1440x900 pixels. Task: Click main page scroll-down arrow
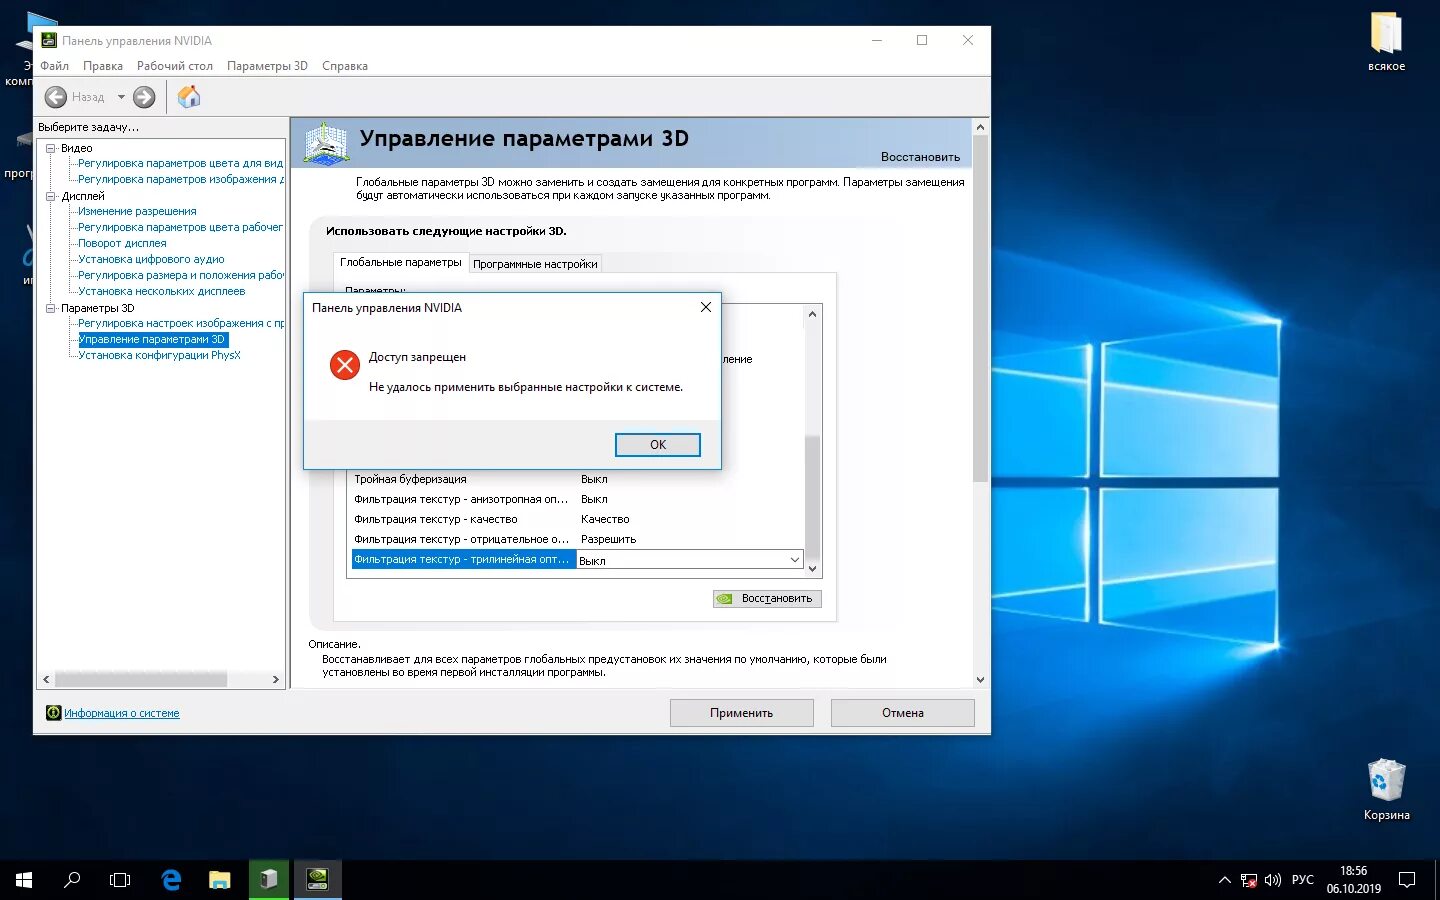(980, 679)
